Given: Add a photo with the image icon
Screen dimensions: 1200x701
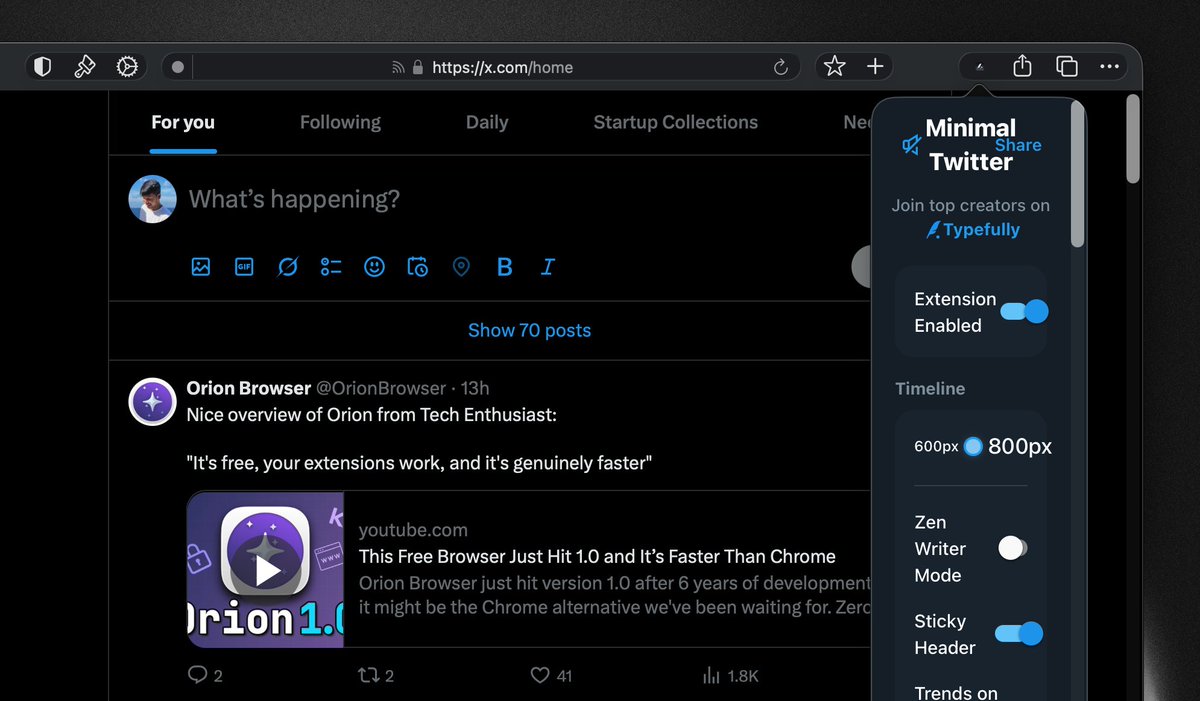Looking at the screenshot, I should pyautogui.click(x=201, y=267).
